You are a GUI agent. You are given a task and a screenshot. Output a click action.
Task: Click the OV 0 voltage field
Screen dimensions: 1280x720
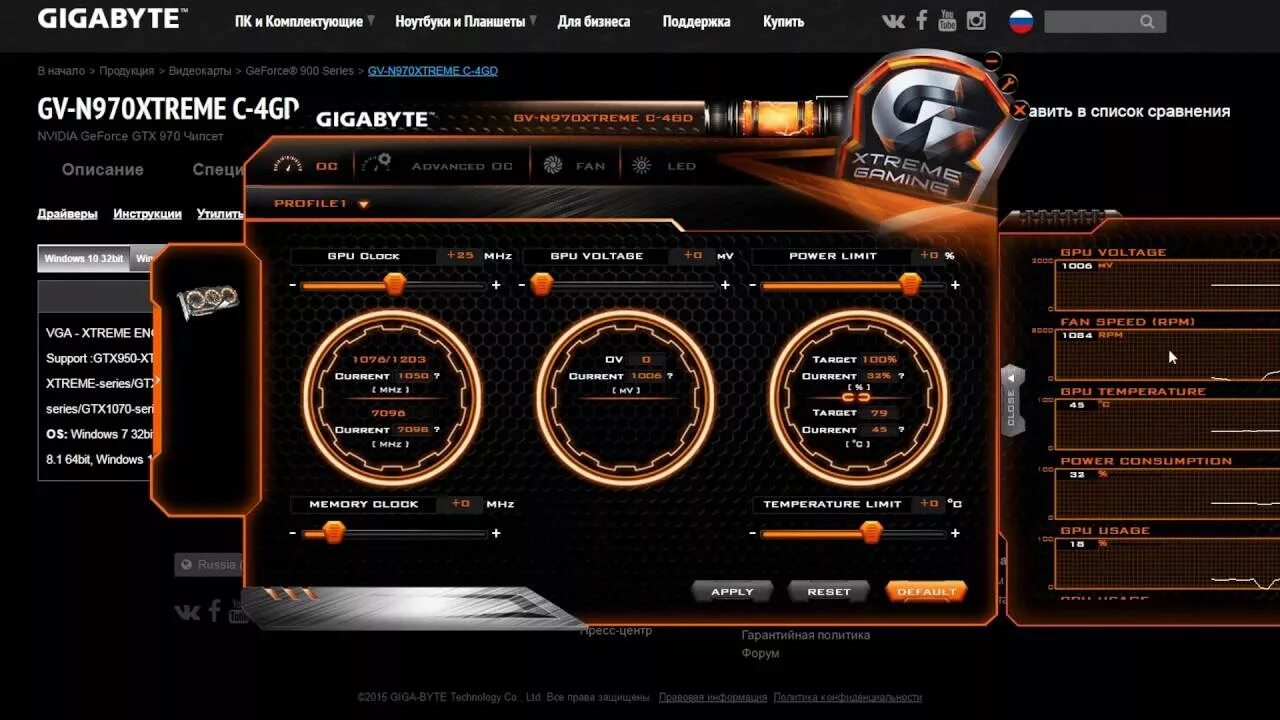(646, 359)
